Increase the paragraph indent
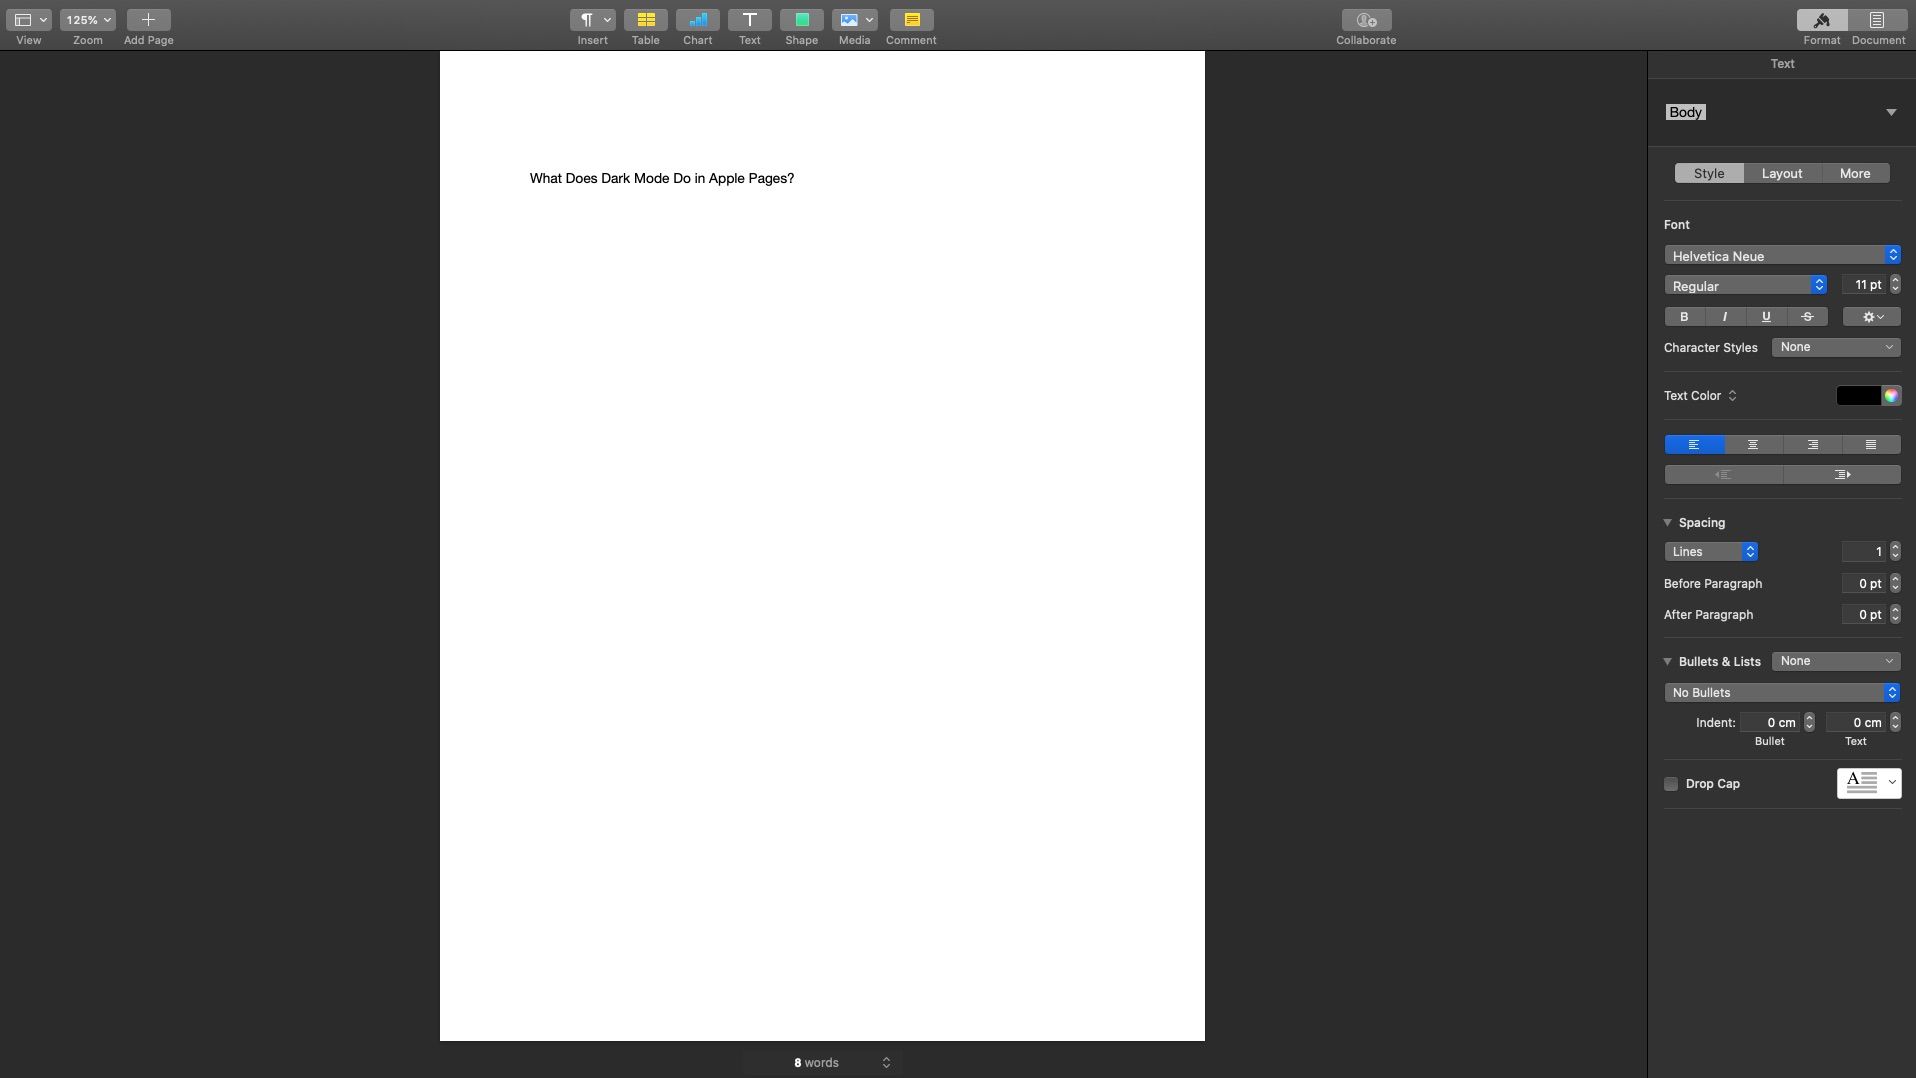Screen dimensions: 1916x1078 [1842, 475]
